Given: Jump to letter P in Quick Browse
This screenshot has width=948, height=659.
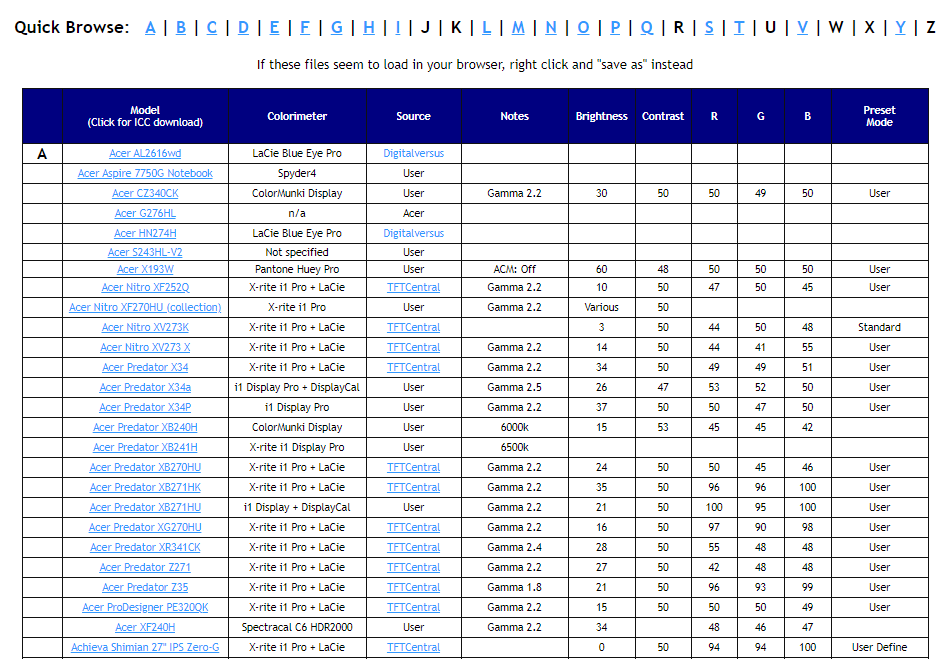Looking at the screenshot, I should 615,28.
